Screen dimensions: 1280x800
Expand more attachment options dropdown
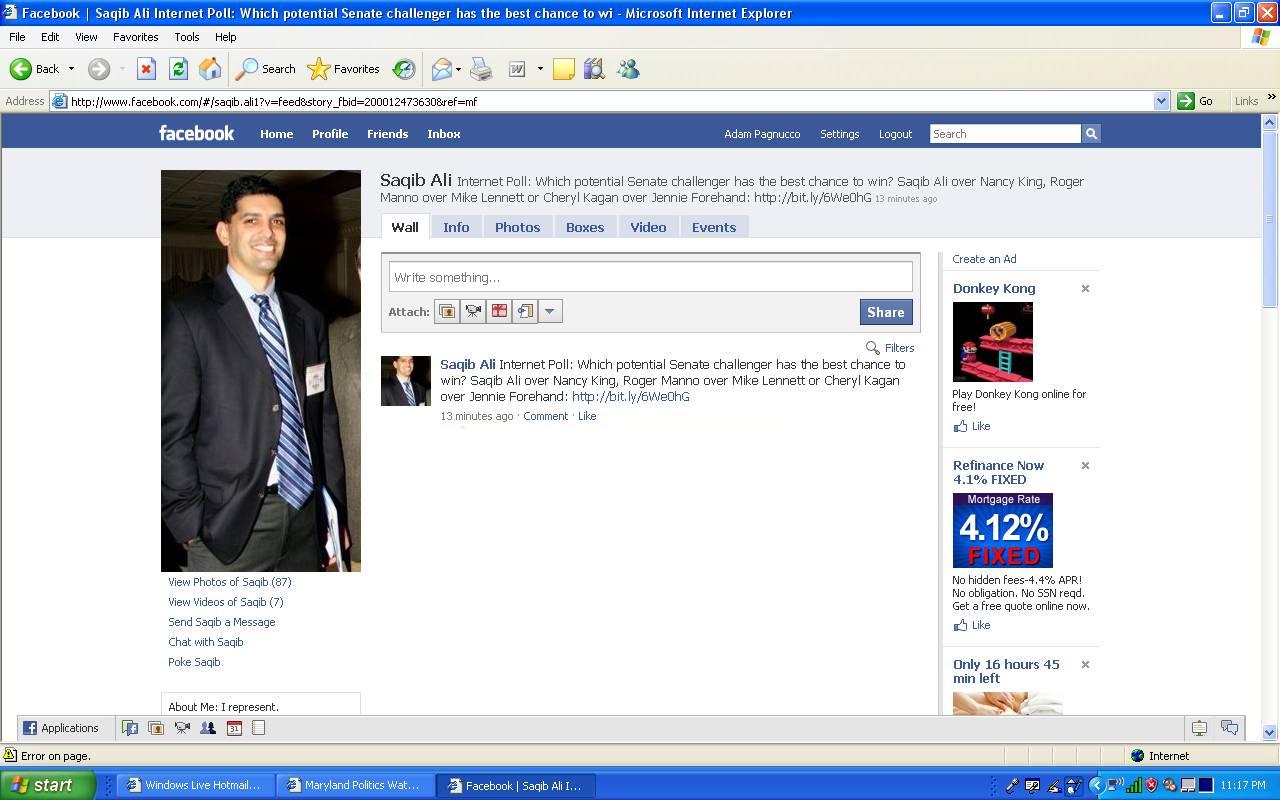(x=550, y=311)
